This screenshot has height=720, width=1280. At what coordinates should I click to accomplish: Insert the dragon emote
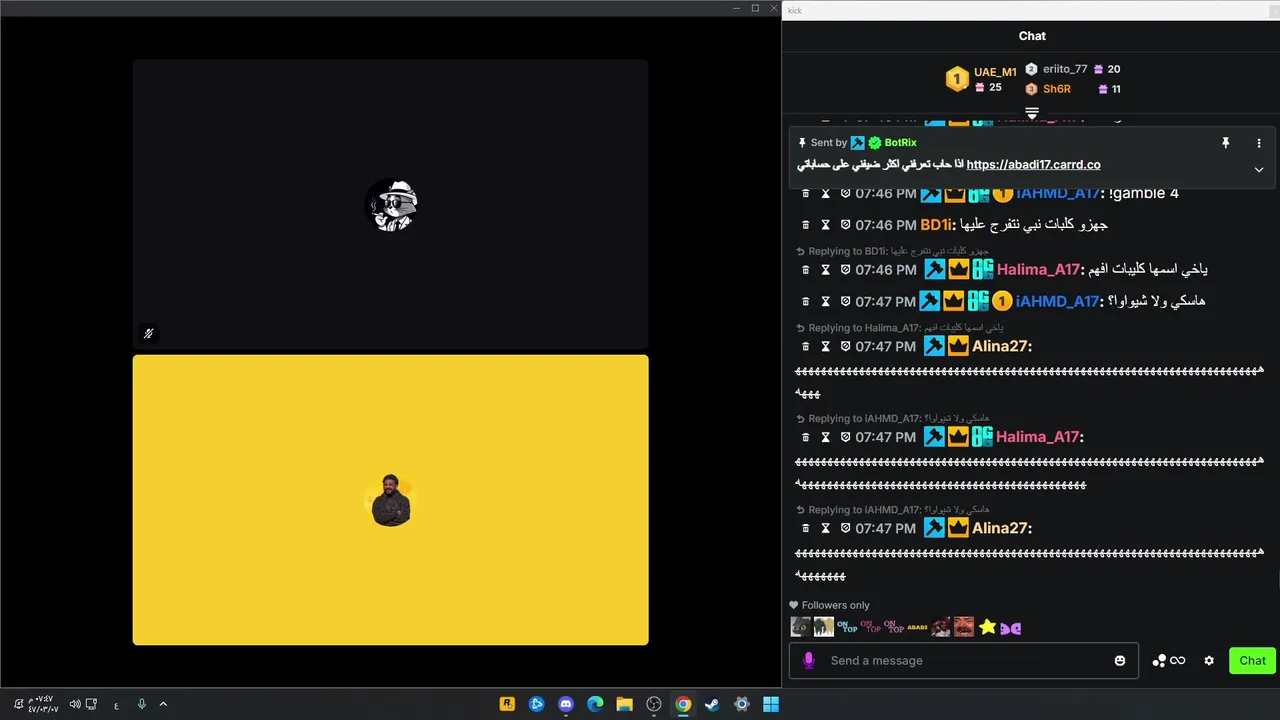tap(801, 627)
